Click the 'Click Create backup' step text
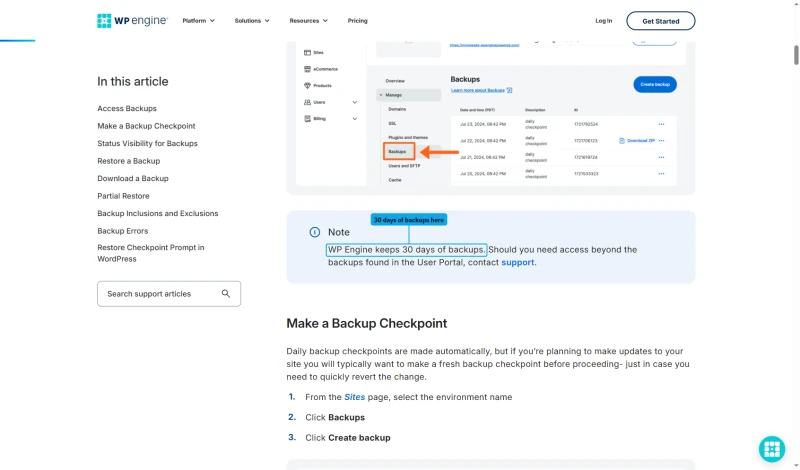Screen dimensions: 800x470 pos(348,438)
